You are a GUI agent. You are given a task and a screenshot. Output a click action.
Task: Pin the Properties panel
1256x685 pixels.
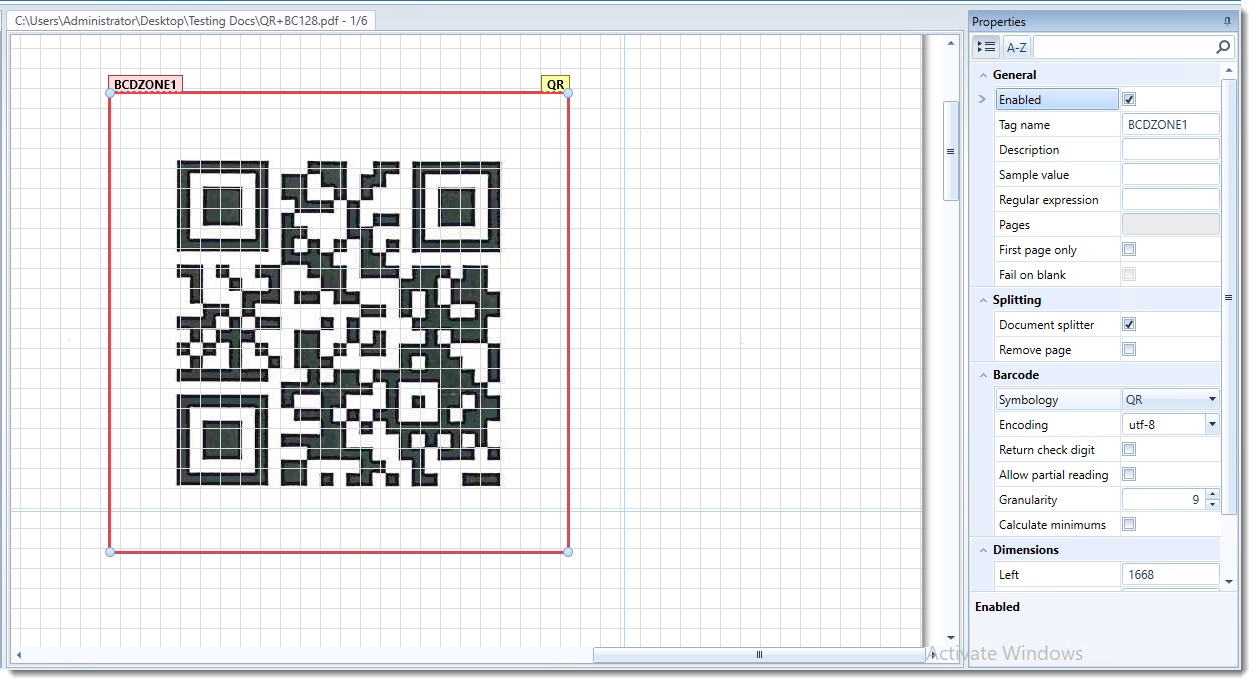(1227, 21)
